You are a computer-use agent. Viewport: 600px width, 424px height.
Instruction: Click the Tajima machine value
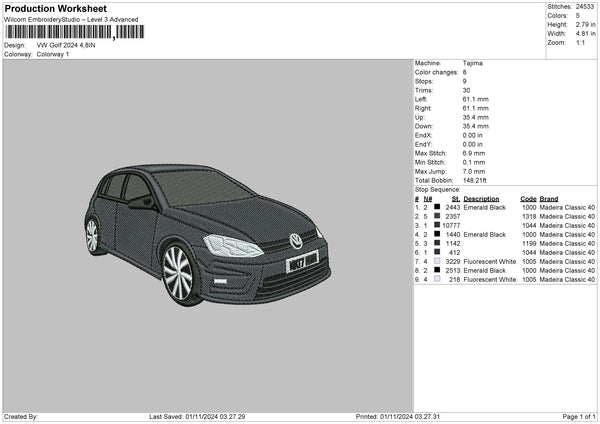(x=474, y=63)
